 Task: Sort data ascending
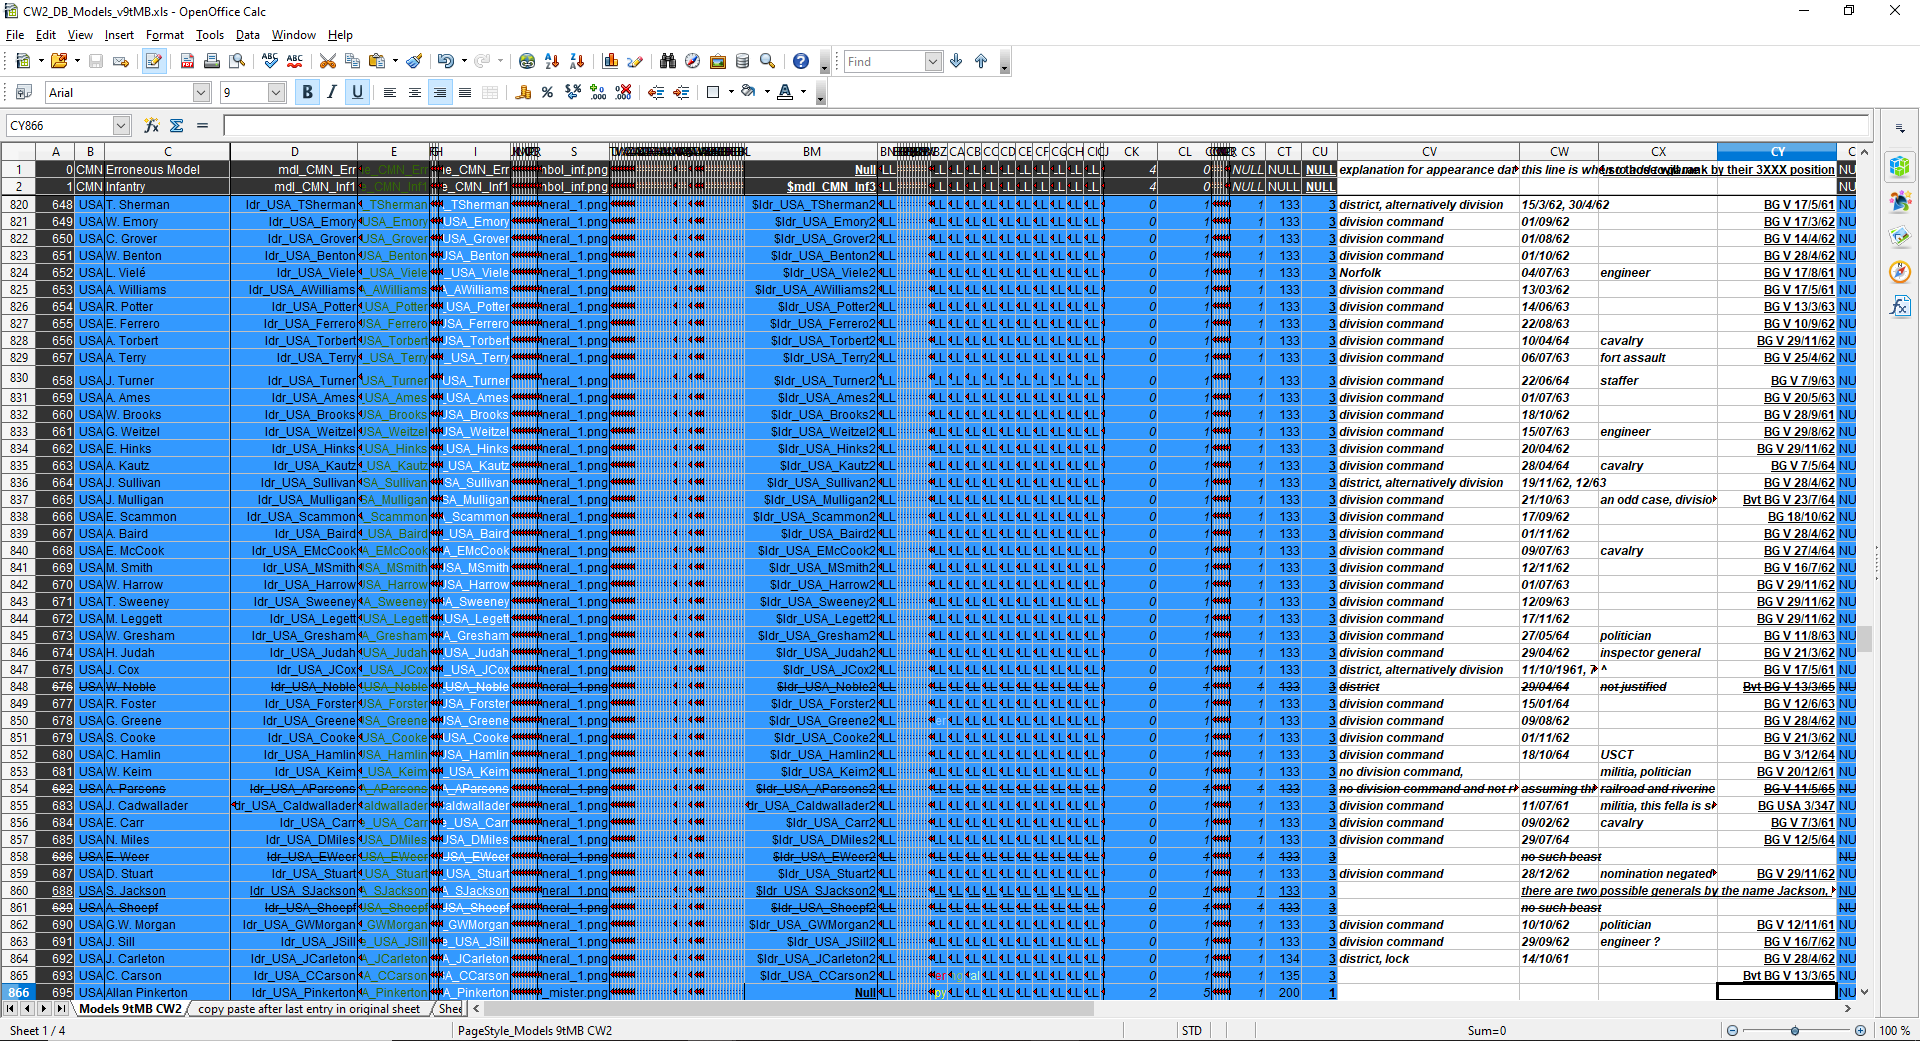pos(552,61)
